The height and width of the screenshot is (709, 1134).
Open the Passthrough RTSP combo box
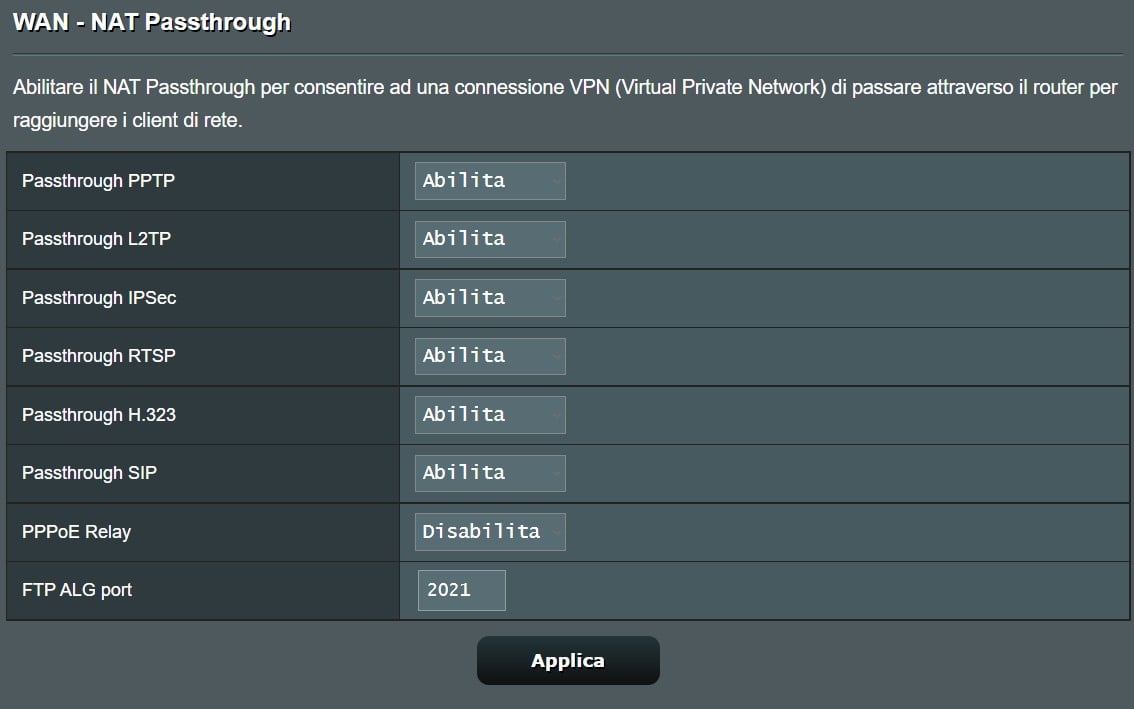click(490, 356)
